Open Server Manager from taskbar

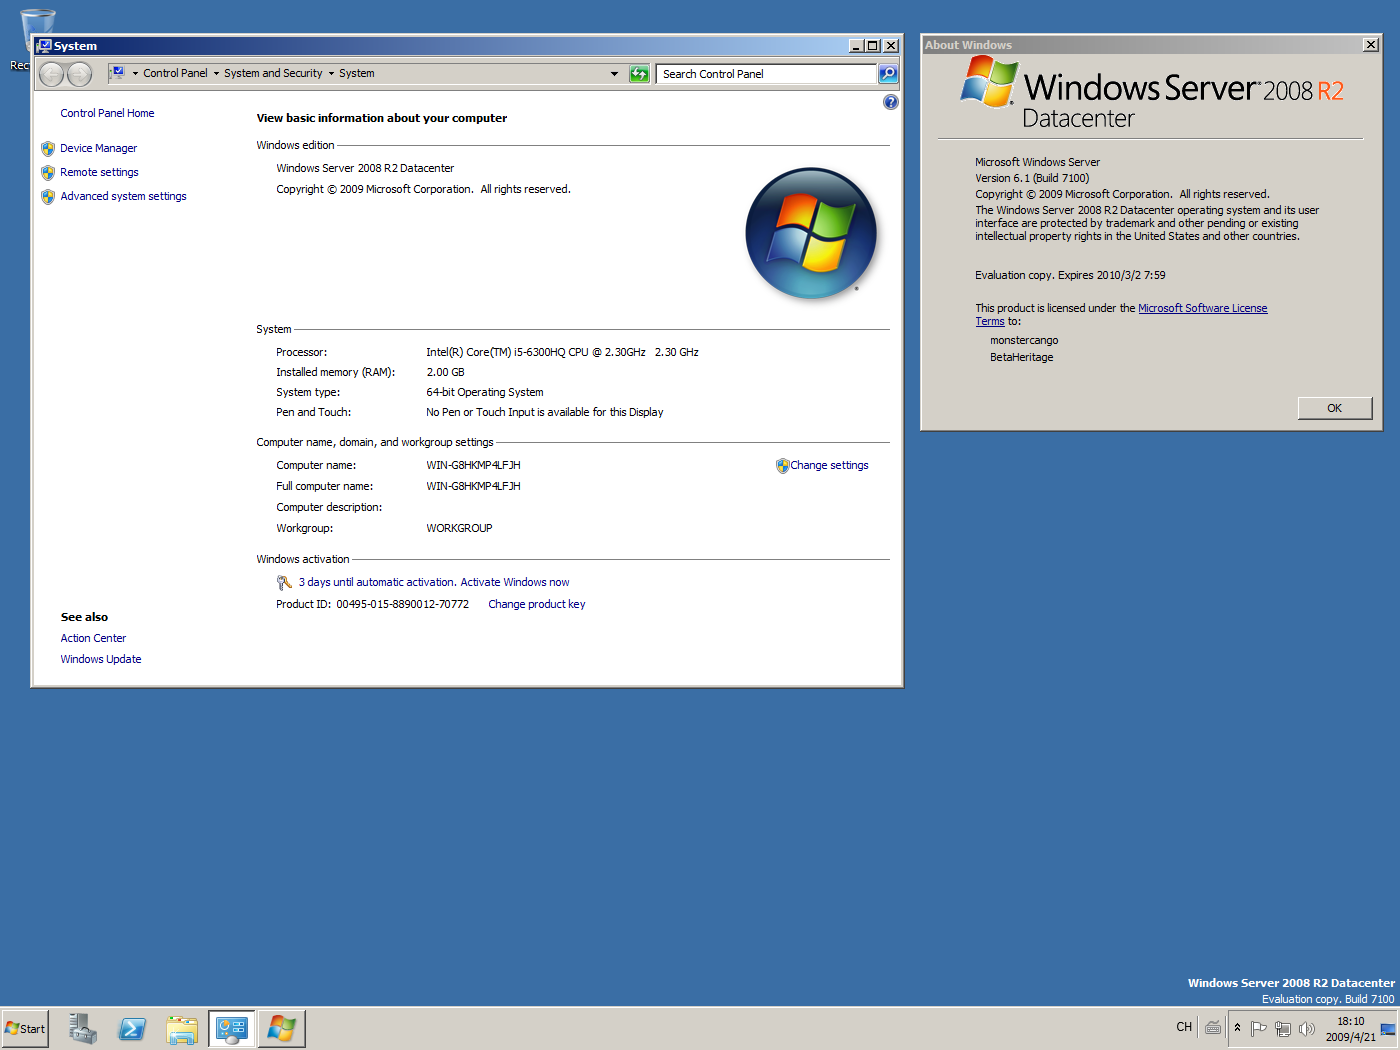(x=83, y=1028)
